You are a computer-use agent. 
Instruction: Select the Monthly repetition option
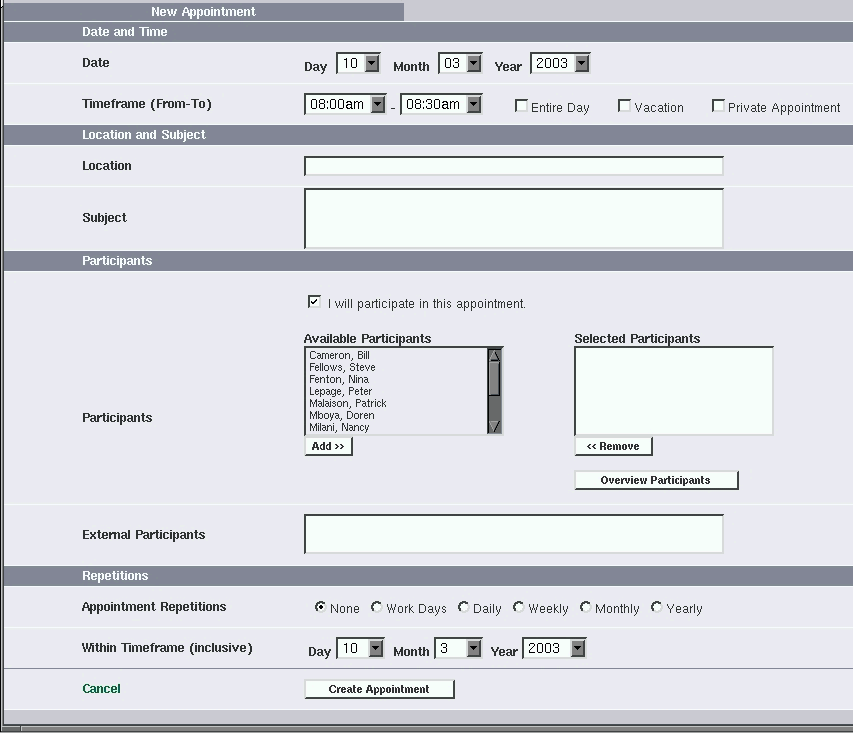585,607
